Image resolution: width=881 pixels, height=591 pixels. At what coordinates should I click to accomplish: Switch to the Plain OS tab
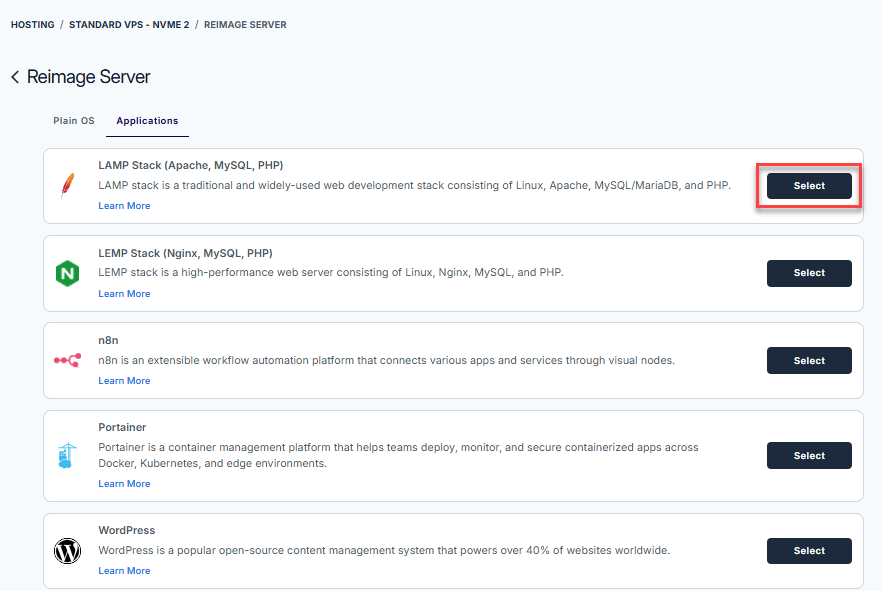(74, 121)
